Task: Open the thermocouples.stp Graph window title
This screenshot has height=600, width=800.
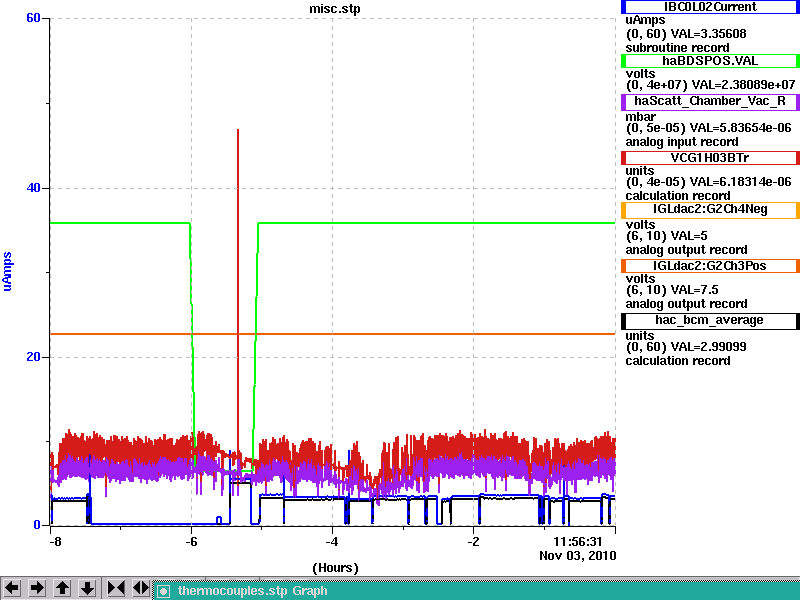Action: tap(253, 591)
